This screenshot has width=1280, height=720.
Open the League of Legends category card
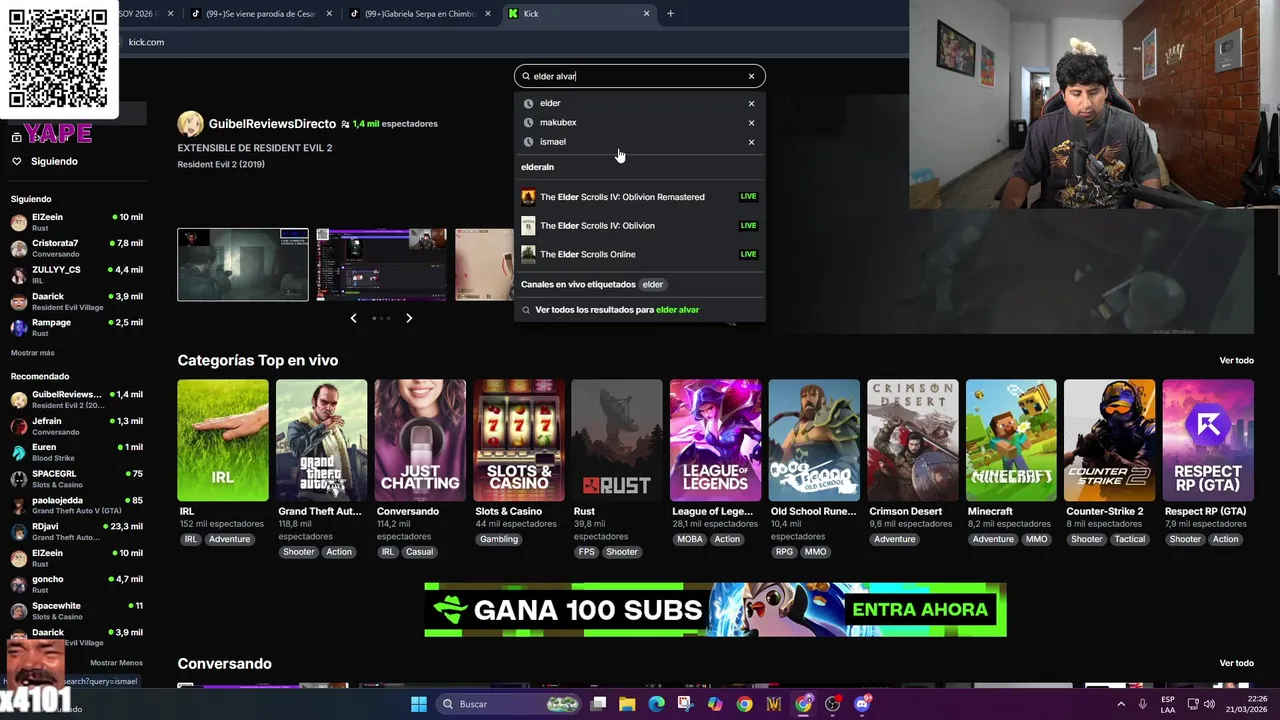coord(715,440)
